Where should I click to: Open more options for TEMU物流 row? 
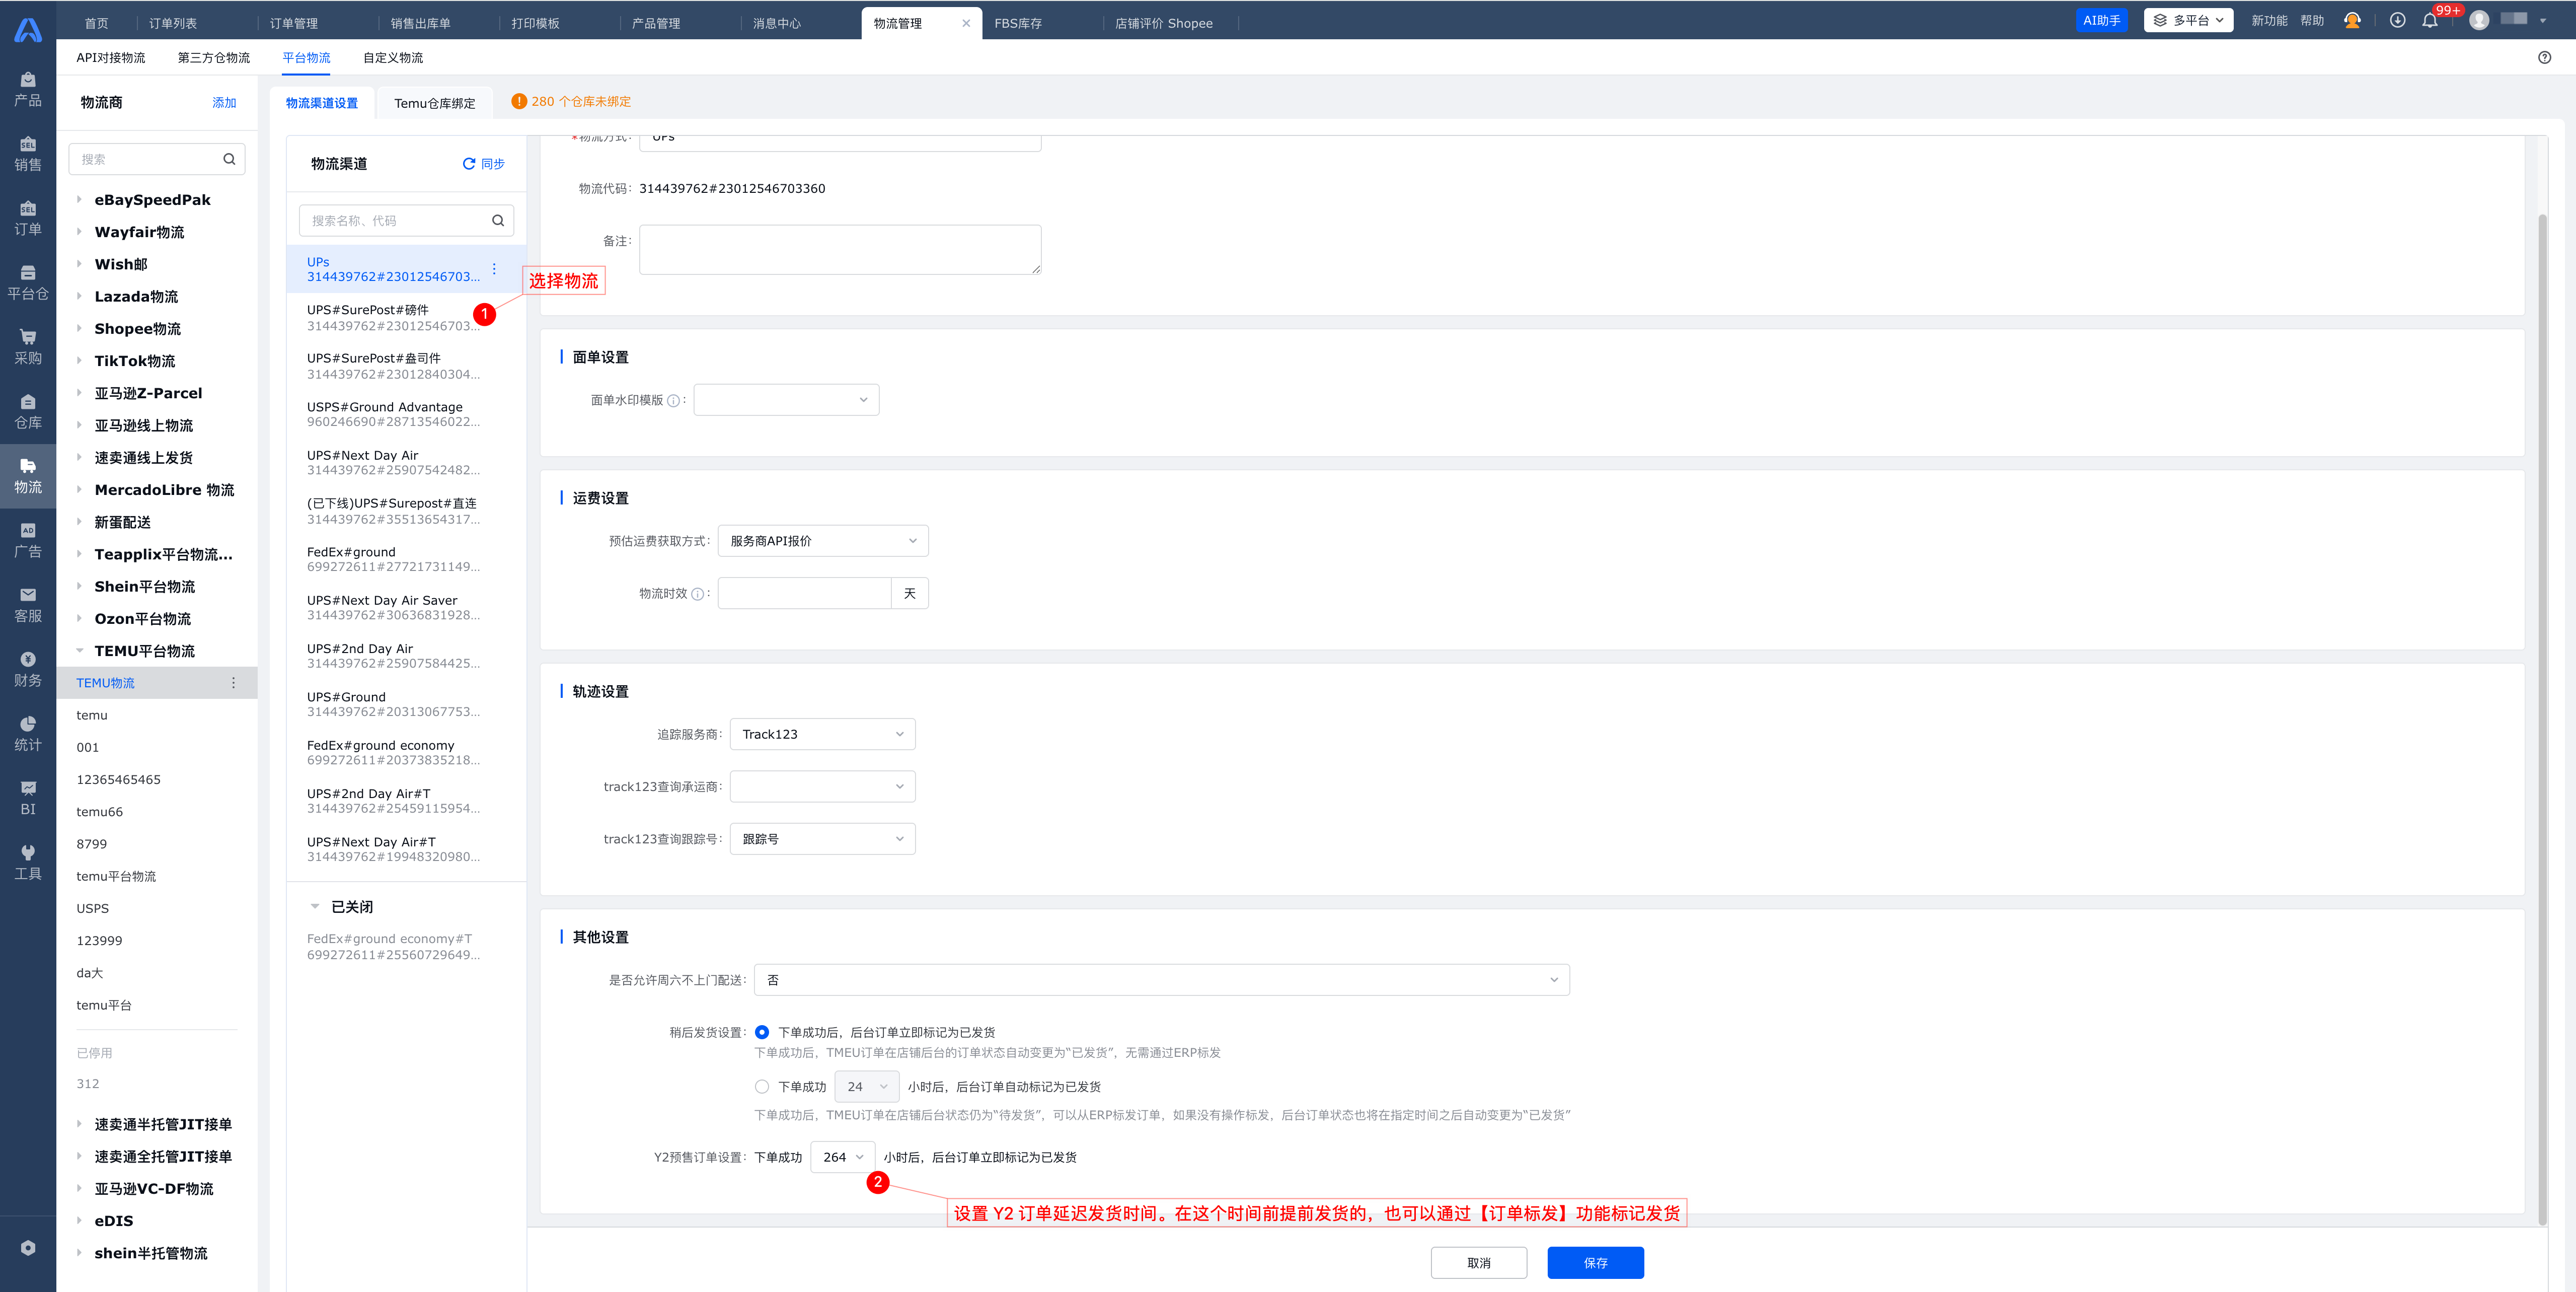tap(233, 683)
